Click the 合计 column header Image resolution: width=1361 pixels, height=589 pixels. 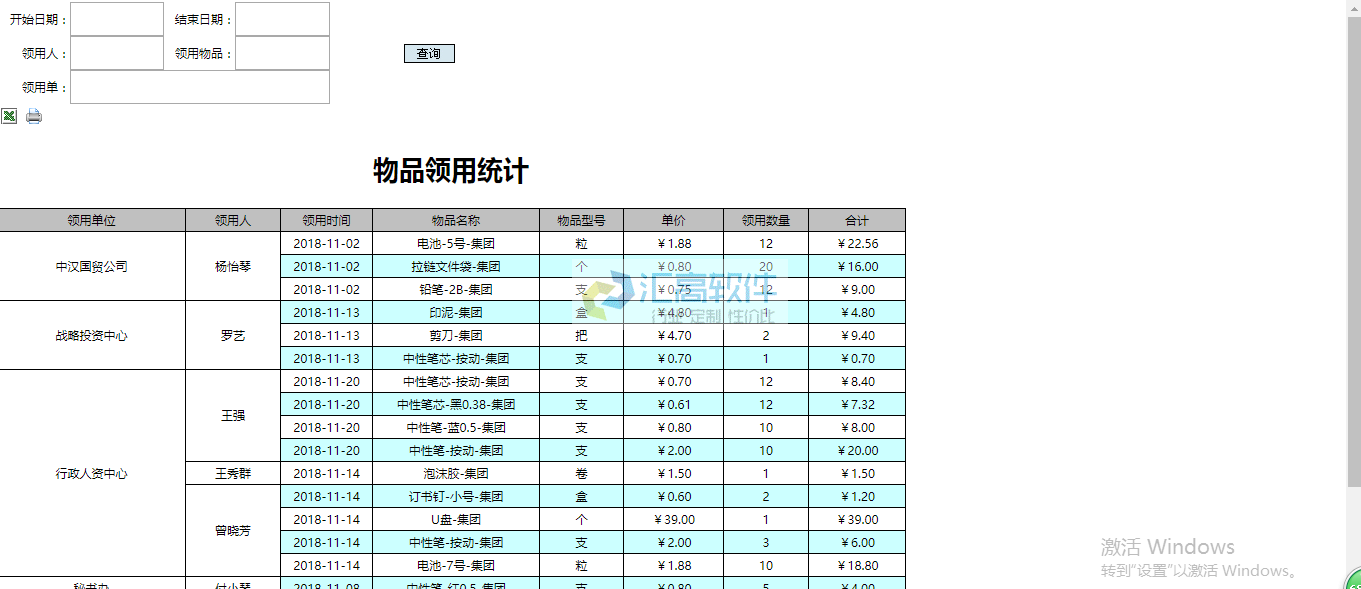(857, 220)
